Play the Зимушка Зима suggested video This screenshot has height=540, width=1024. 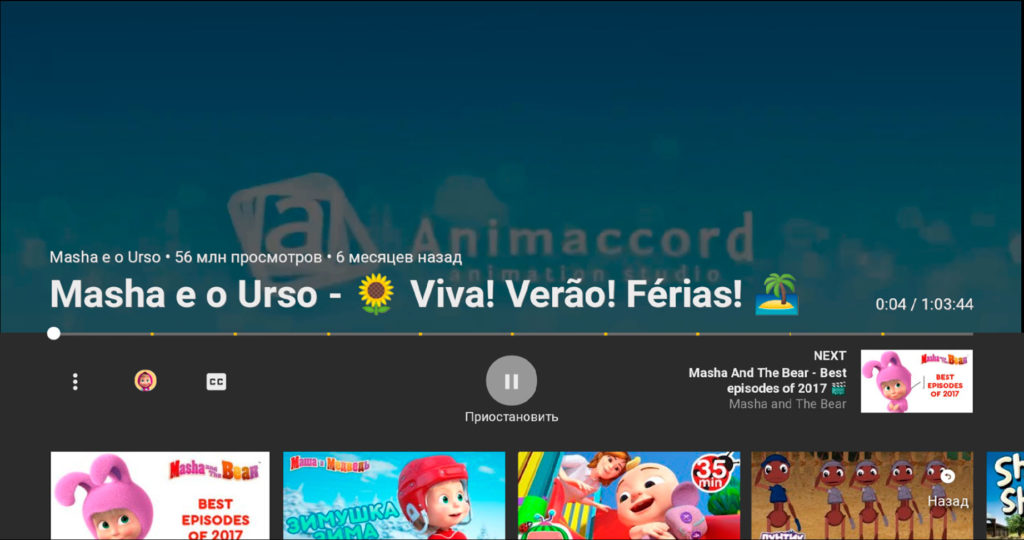point(394,496)
